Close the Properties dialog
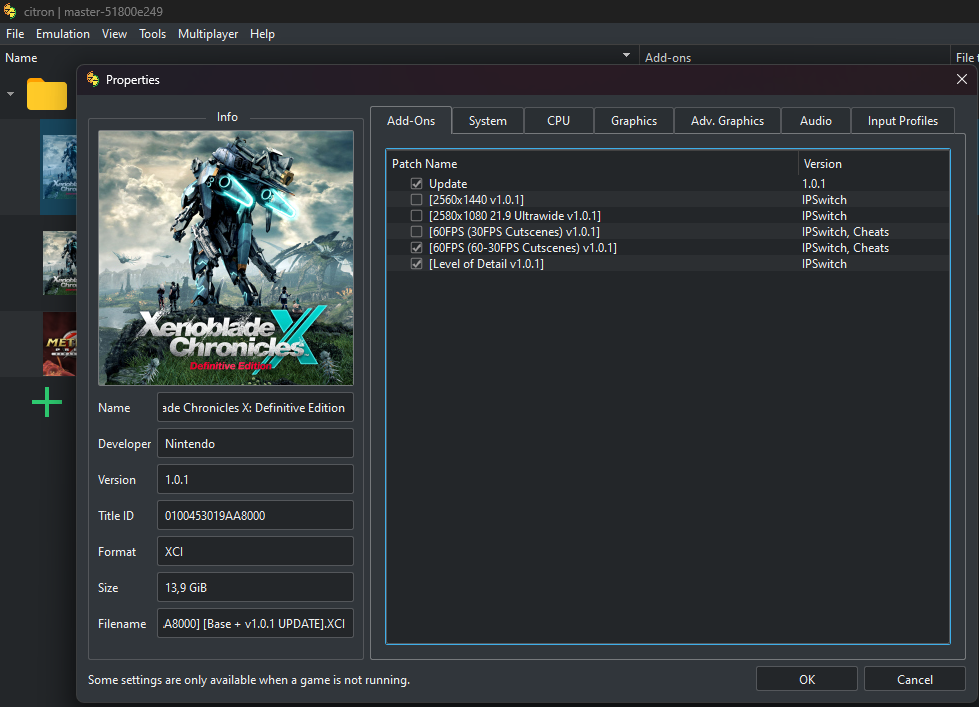979x707 pixels. point(962,79)
